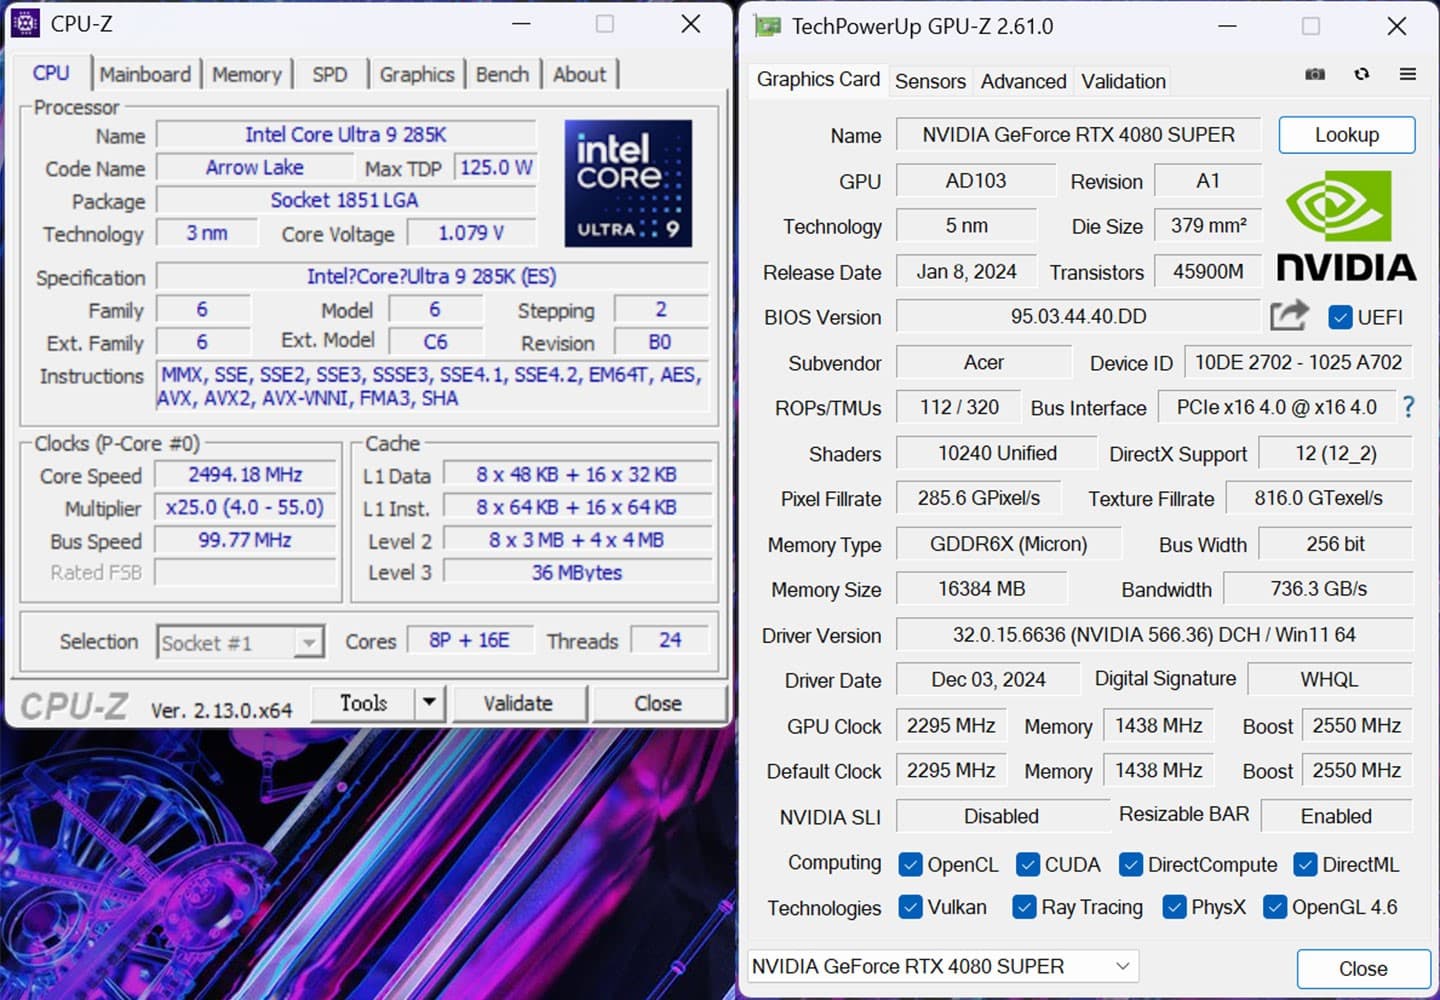Click the Bus Interface question mark
The image size is (1440, 1000).
click(x=1408, y=407)
